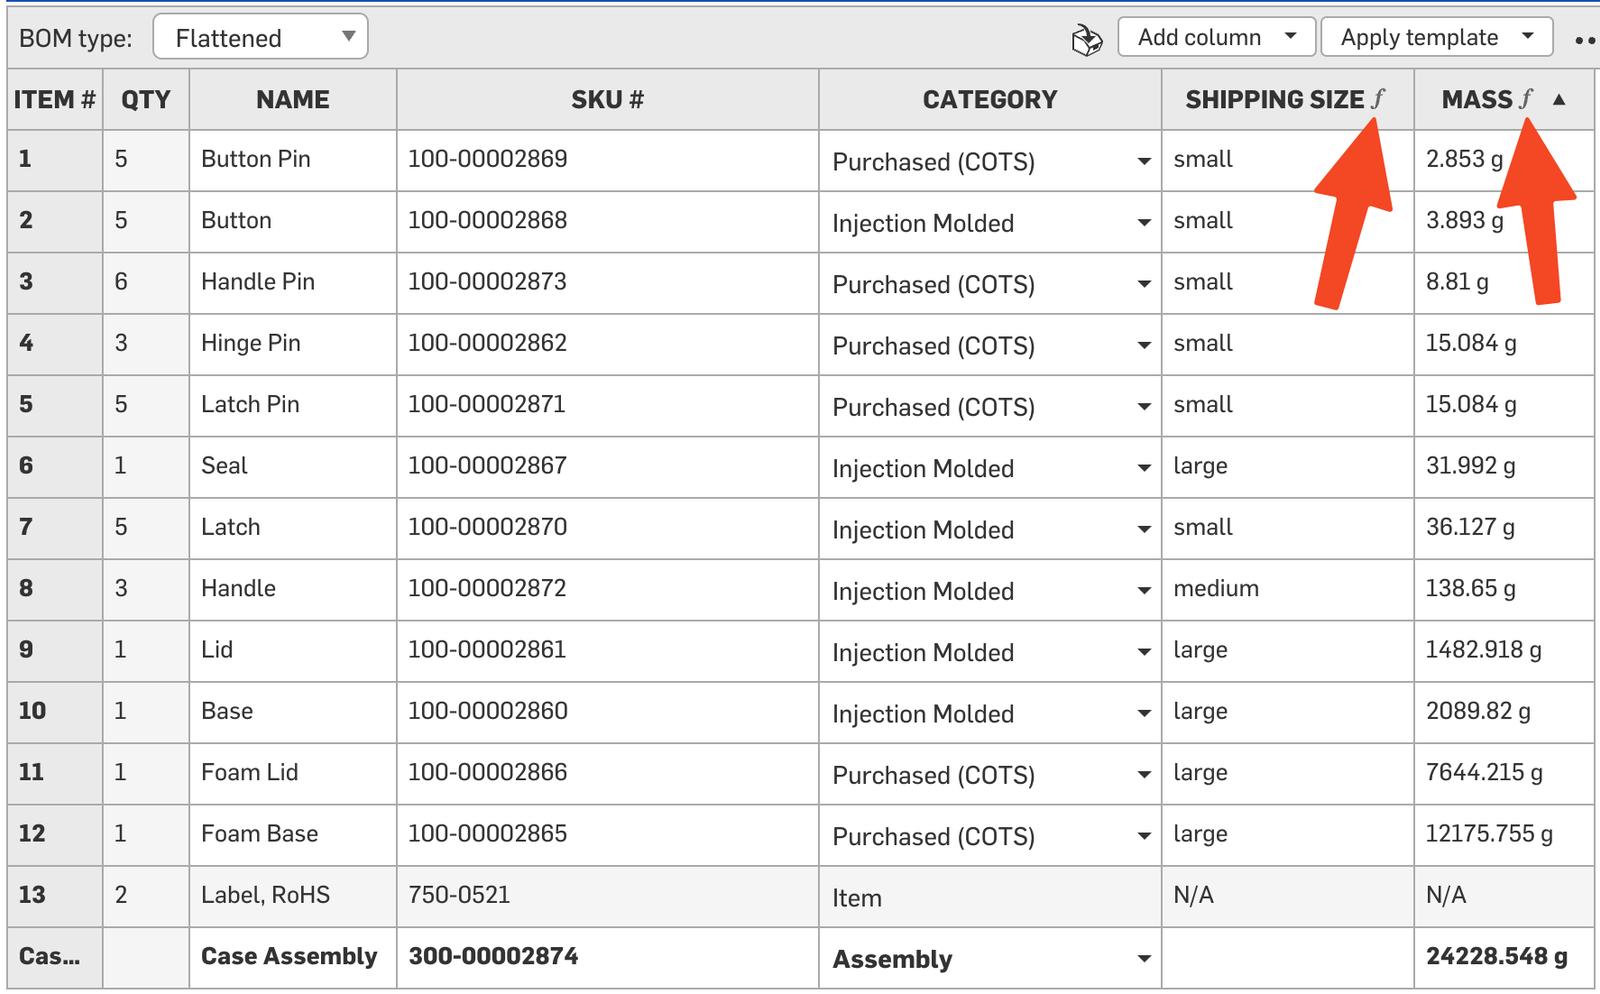This screenshot has height=994, width=1600.
Task: Select the Foam Base name cell
Action: pos(259,833)
